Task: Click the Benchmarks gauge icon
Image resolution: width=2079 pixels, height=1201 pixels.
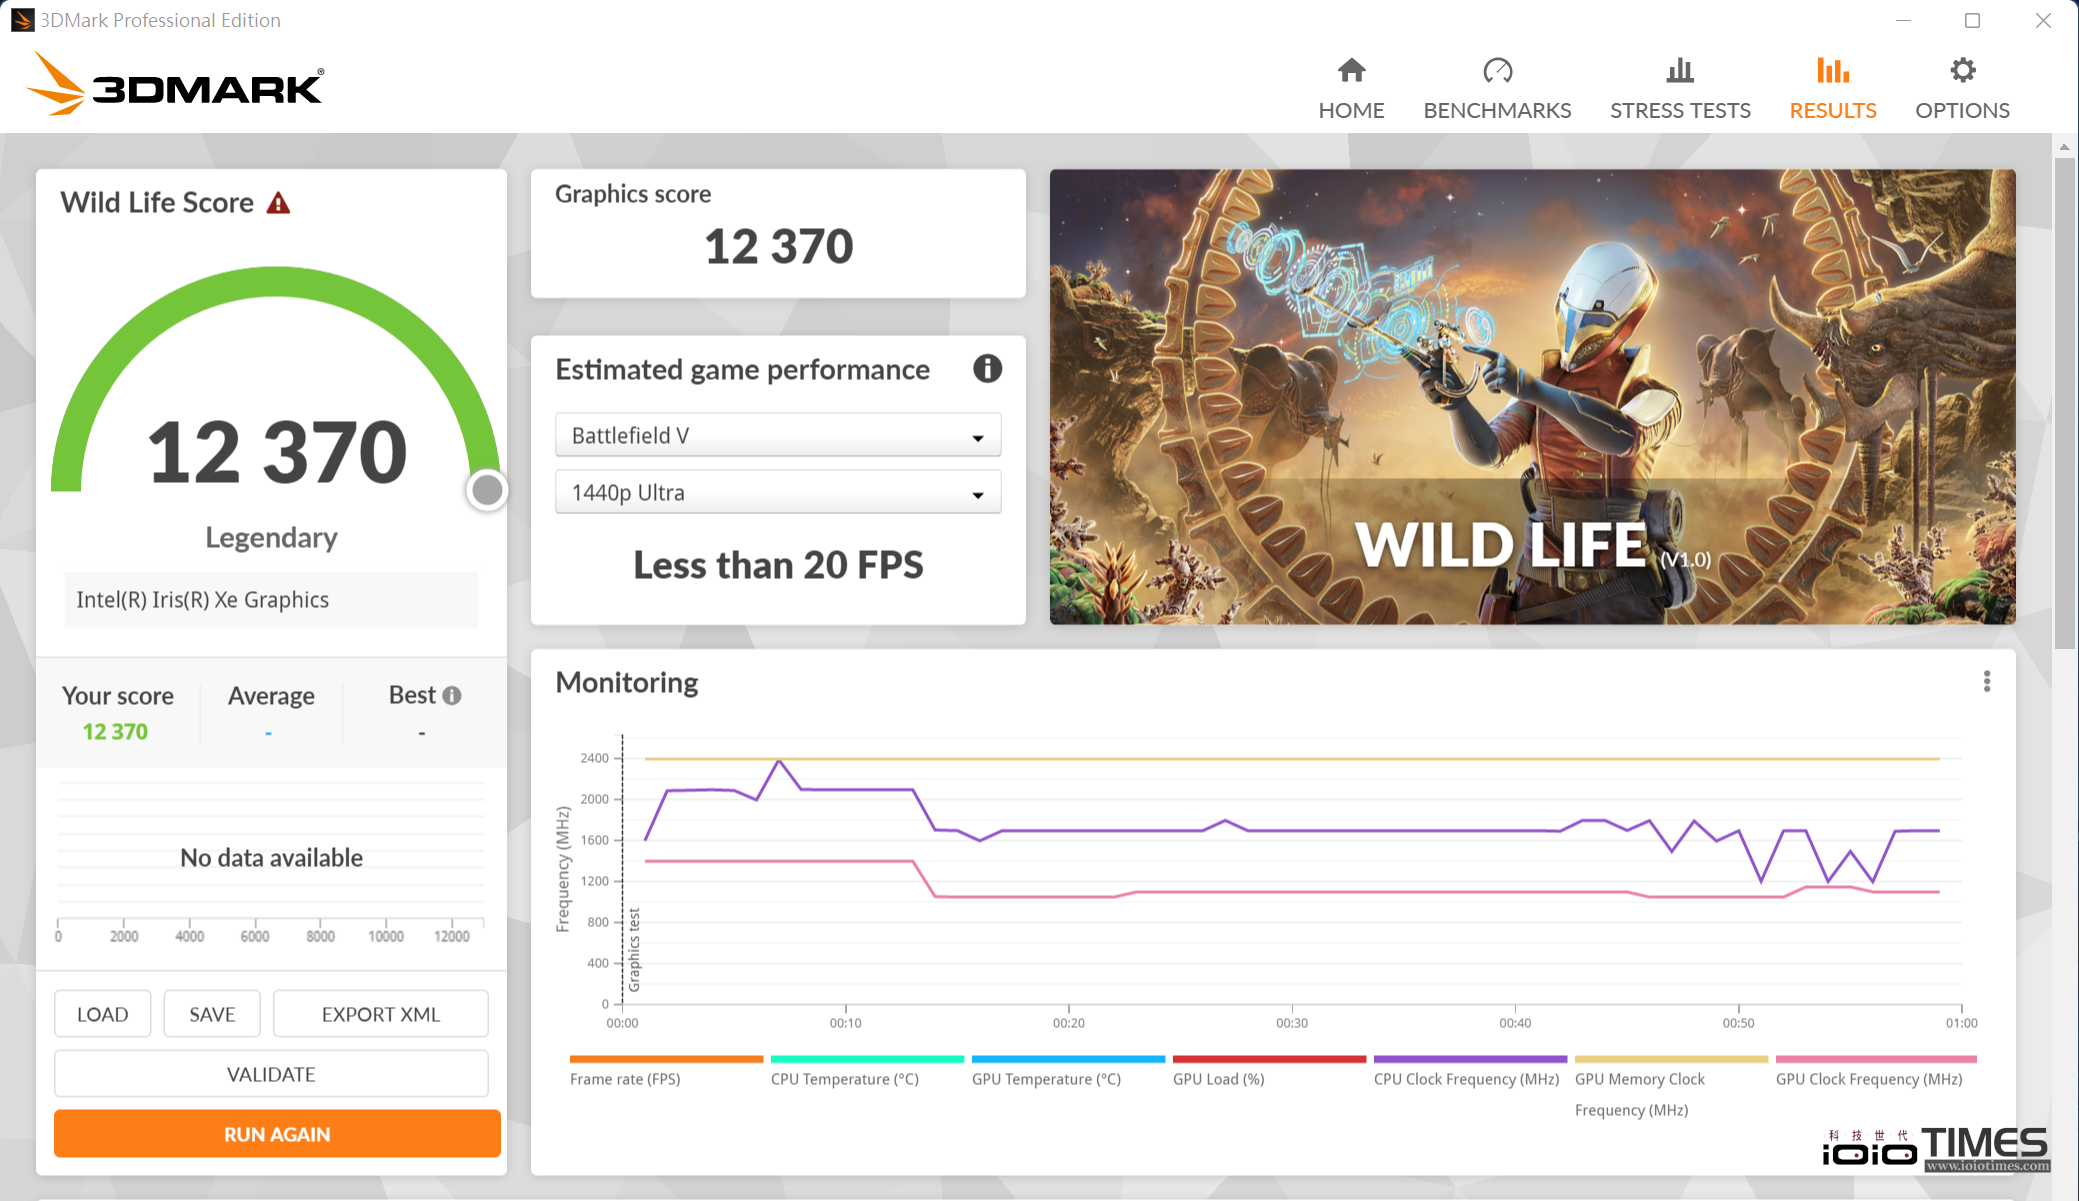Action: point(1497,70)
